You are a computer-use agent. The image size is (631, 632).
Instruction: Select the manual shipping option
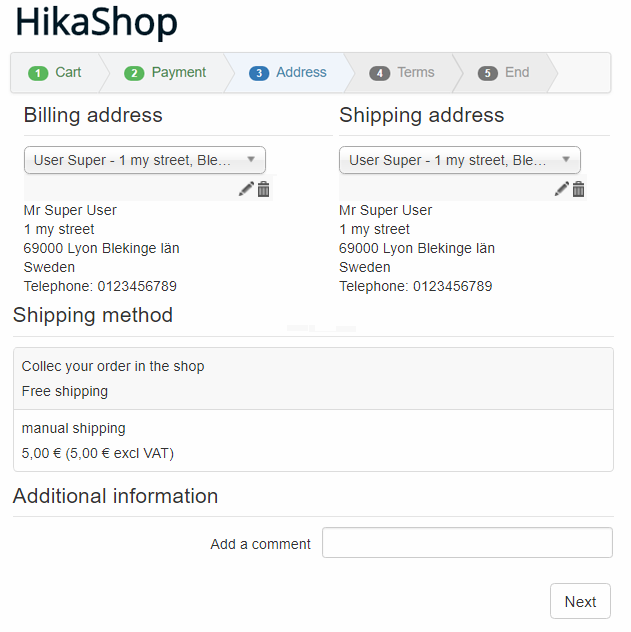click(313, 441)
